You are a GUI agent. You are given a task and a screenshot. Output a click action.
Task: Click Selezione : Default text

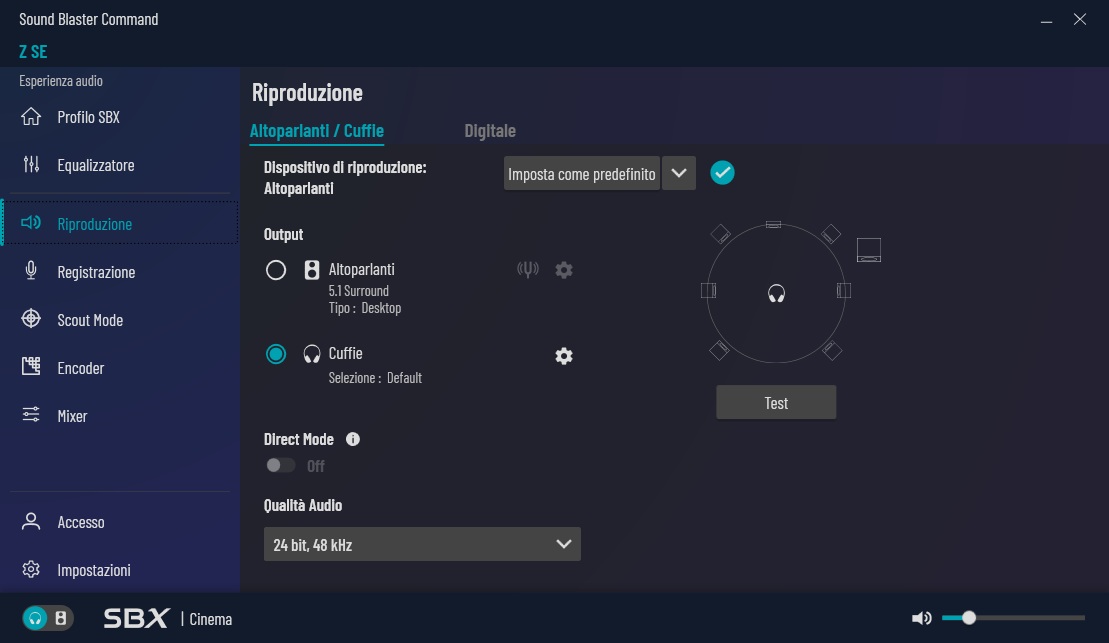pyautogui.click(x=376, y=378)
